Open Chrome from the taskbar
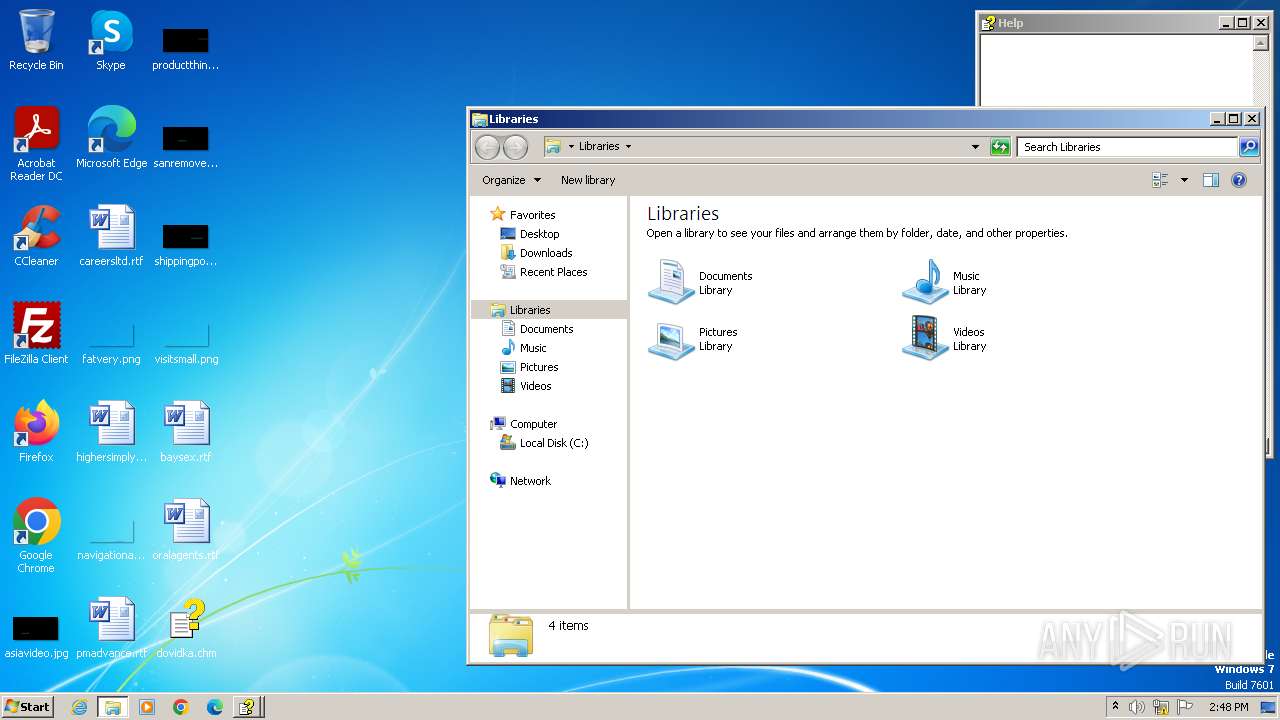The image size is (1280, 720). [181, 707]
